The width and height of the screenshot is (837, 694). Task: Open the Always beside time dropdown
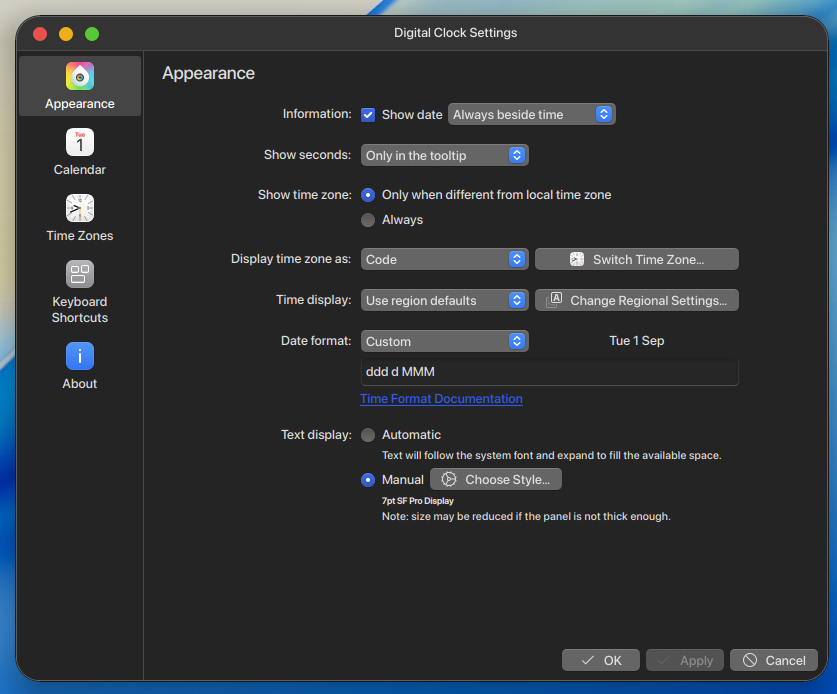(532, 114)
